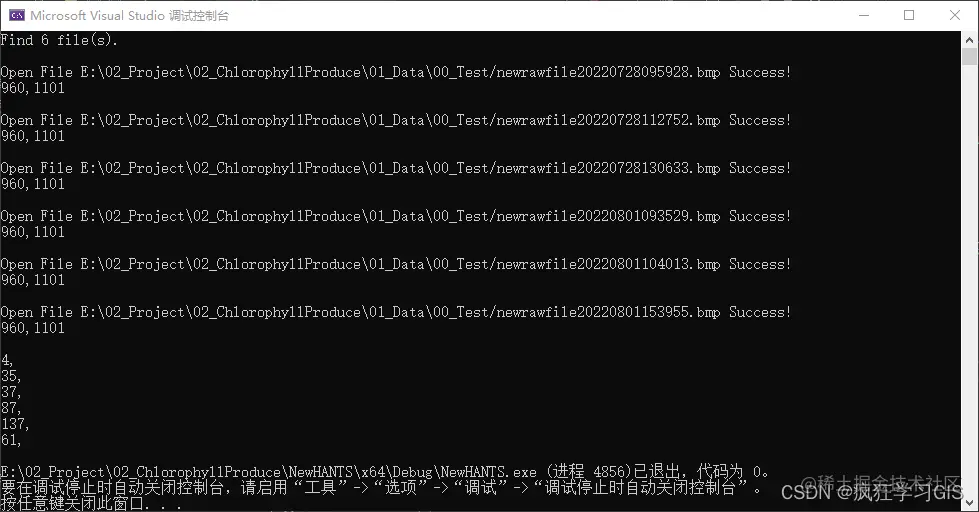
Task: Click the scrollbar down arrow
Action: (970, 503)
